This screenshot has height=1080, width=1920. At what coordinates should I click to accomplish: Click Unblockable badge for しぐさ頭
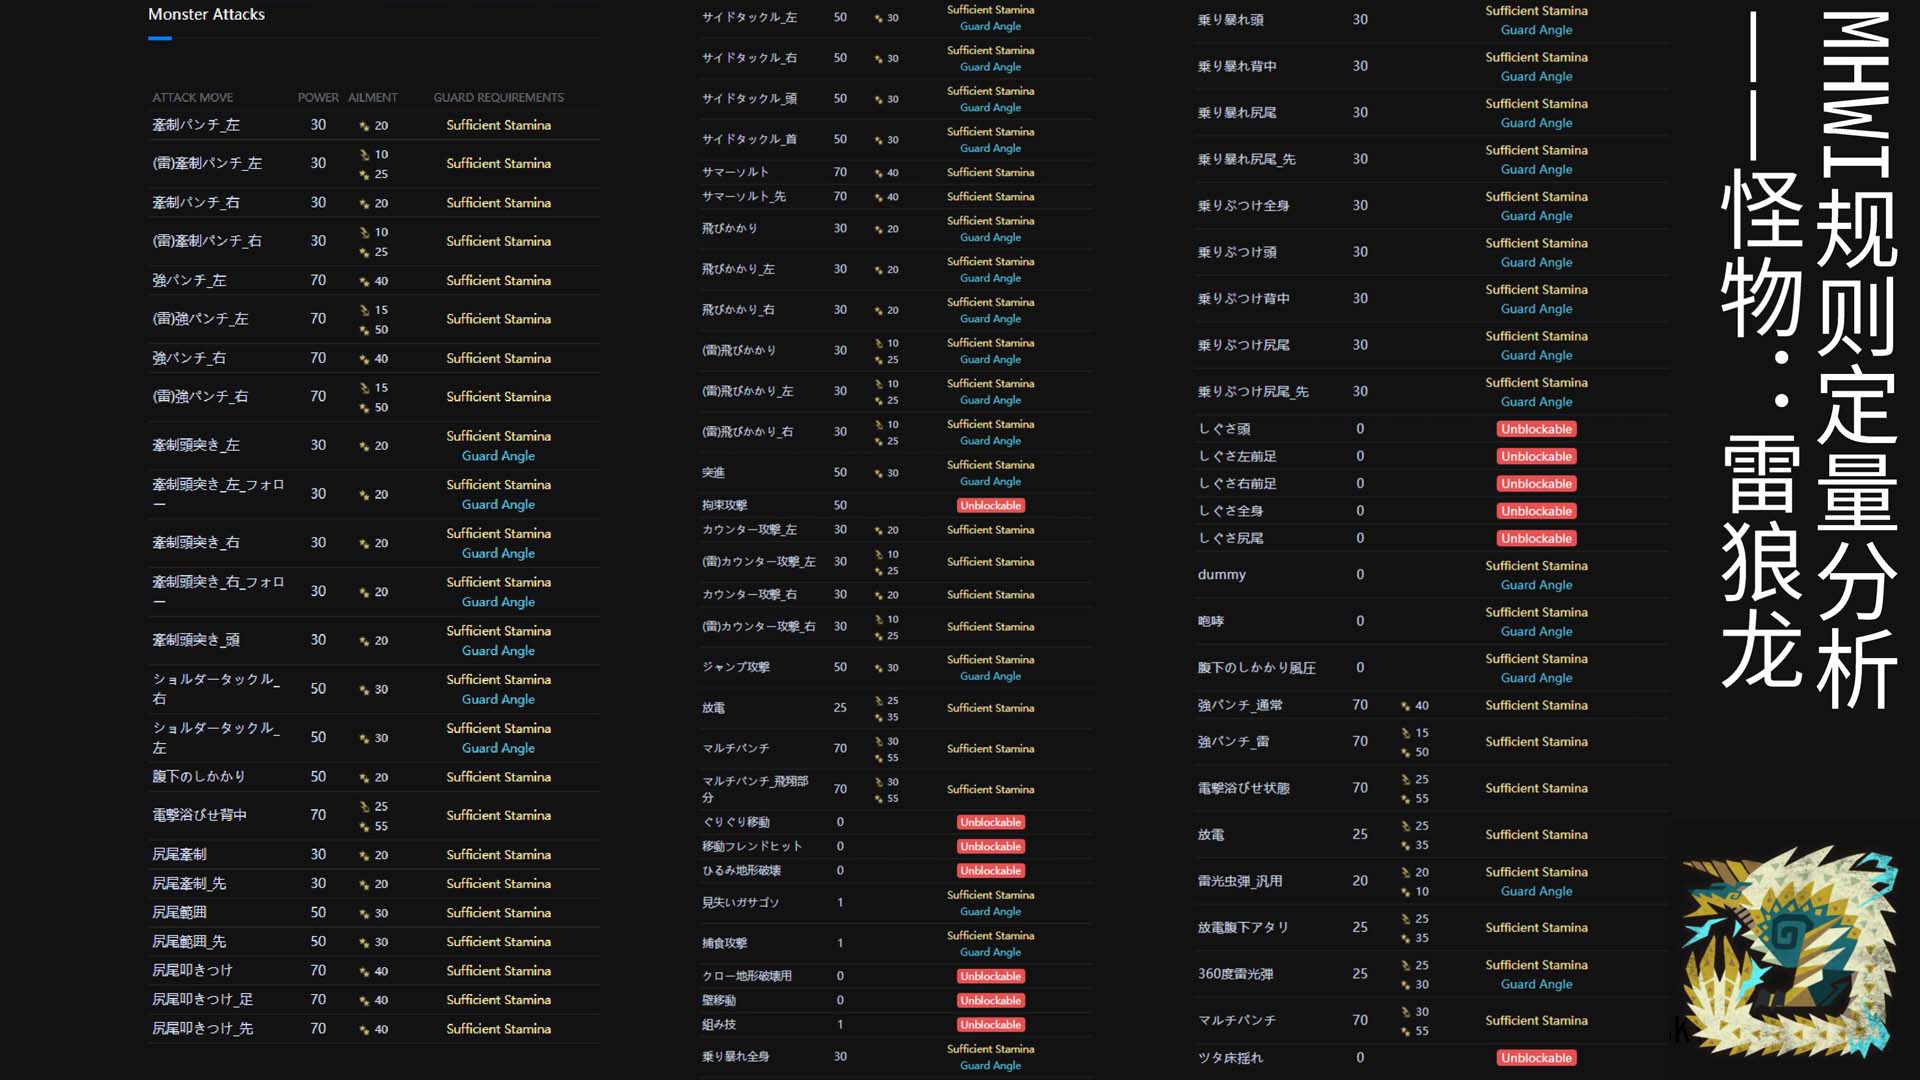click(x=1536, y=429)
